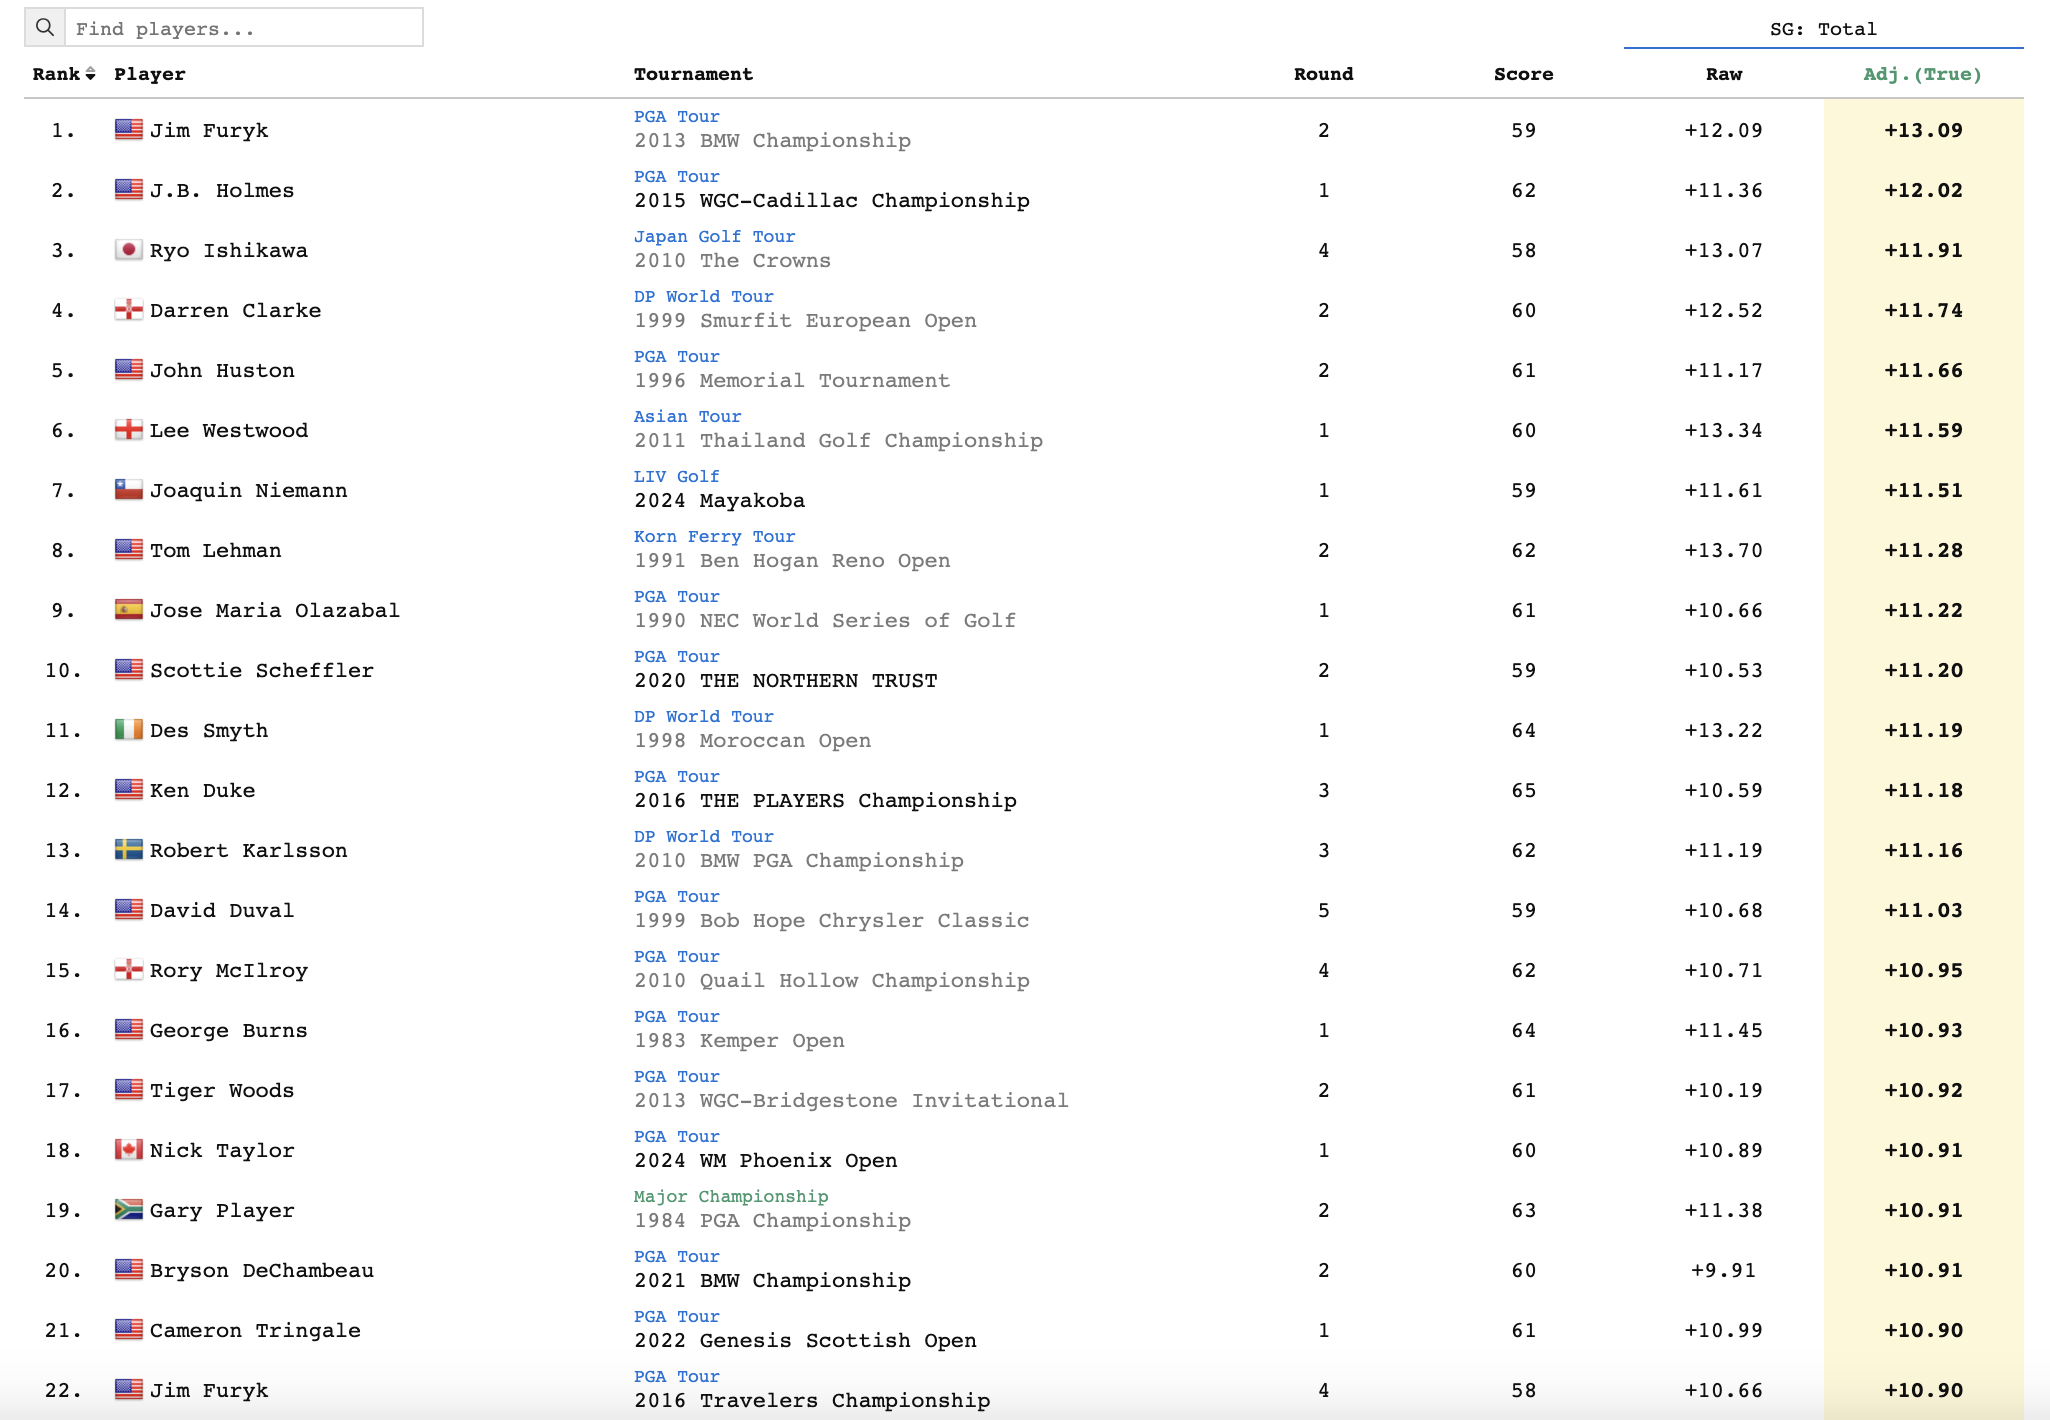Open the Asian Tour link

click(x=687, y=417)
